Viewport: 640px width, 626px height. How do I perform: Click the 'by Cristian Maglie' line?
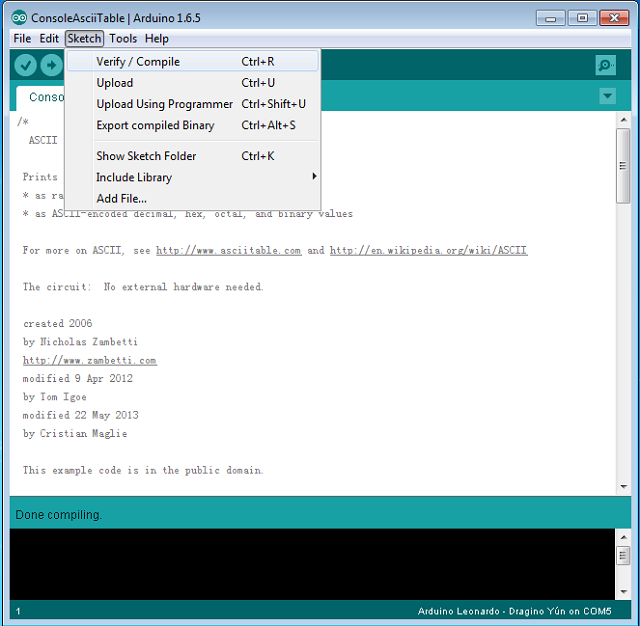pos(75,434)
